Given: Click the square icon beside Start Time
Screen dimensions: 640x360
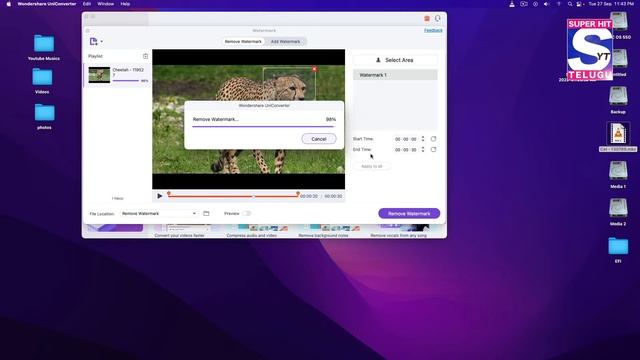Looking at the screenshot, I should (x=433, y=139).
